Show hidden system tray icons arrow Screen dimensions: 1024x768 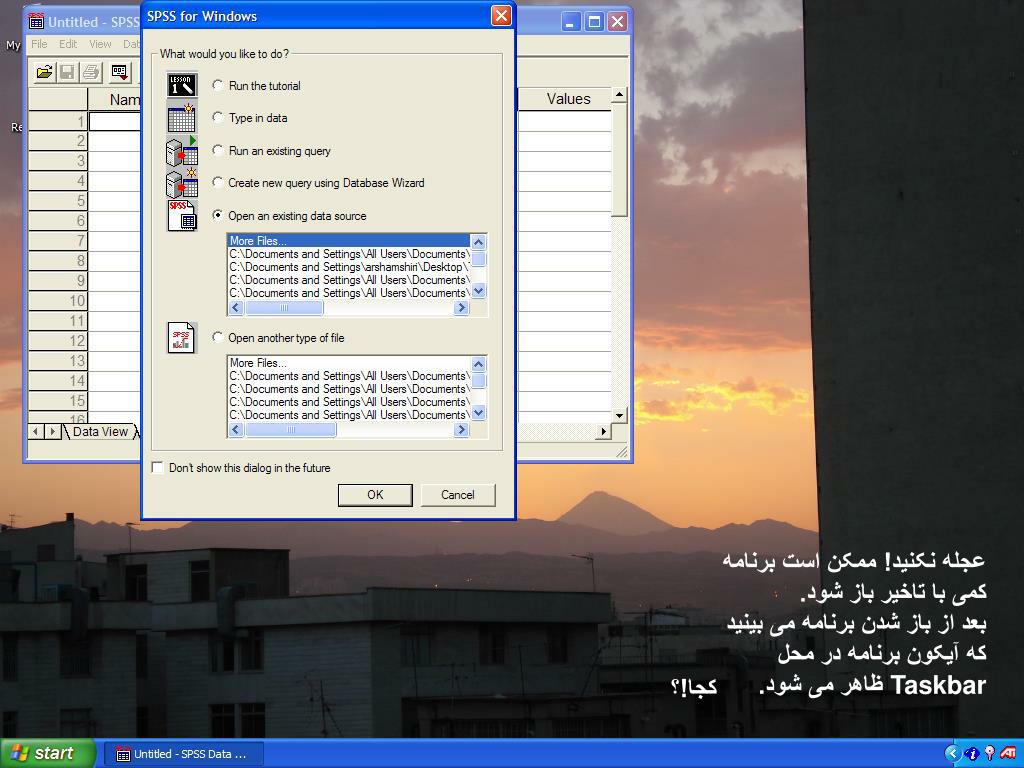point(952,754)
